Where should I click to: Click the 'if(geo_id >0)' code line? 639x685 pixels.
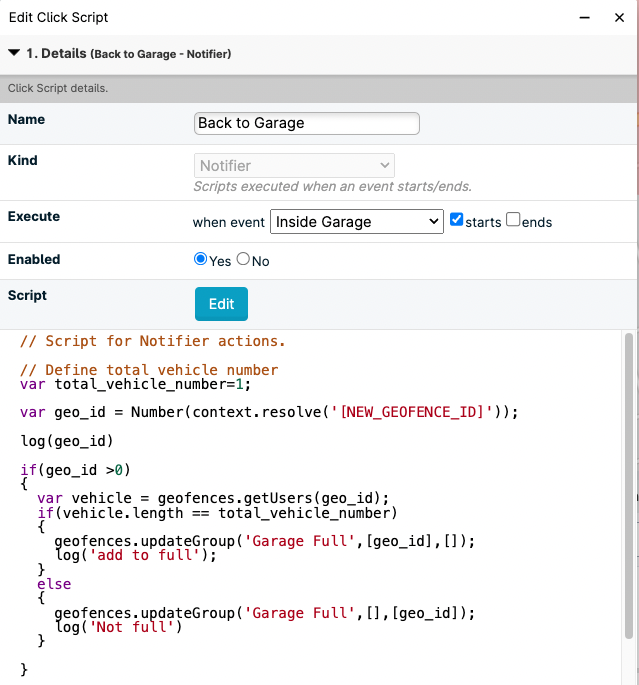tap(75, 470)
